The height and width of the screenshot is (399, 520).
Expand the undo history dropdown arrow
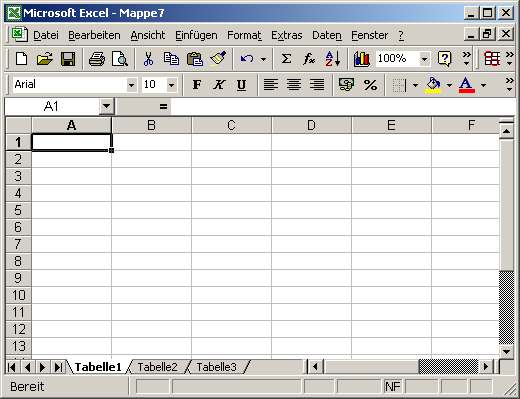click(x=263, y=60)
